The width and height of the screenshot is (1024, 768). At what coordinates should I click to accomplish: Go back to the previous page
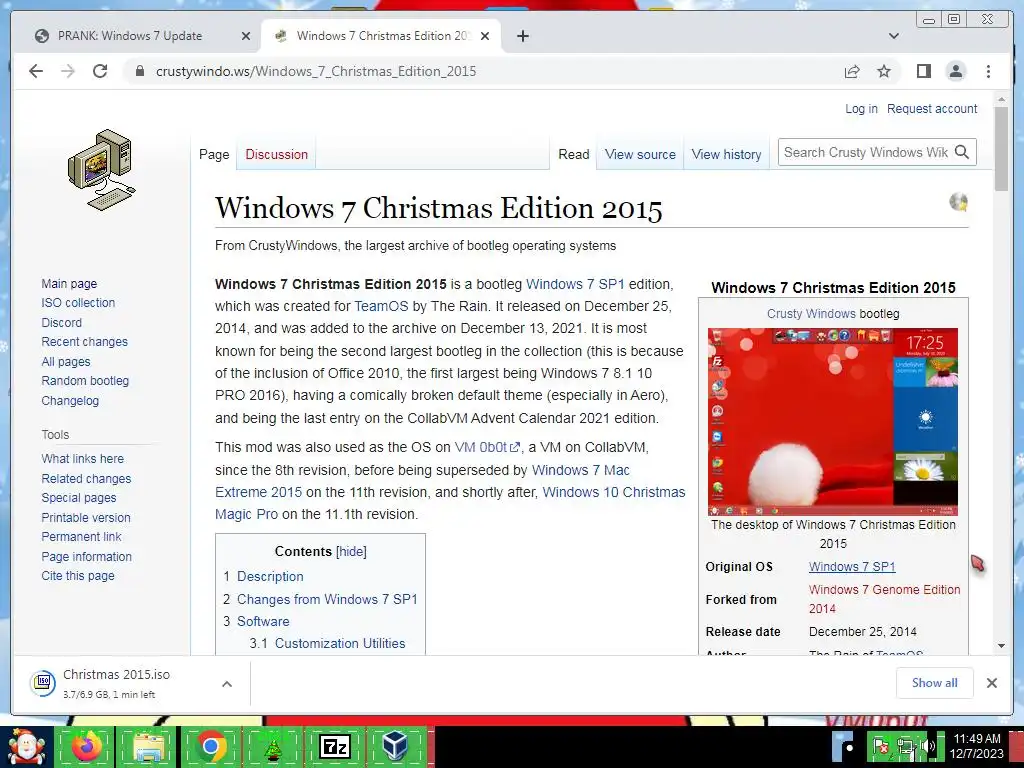click(x=36, y=71)
